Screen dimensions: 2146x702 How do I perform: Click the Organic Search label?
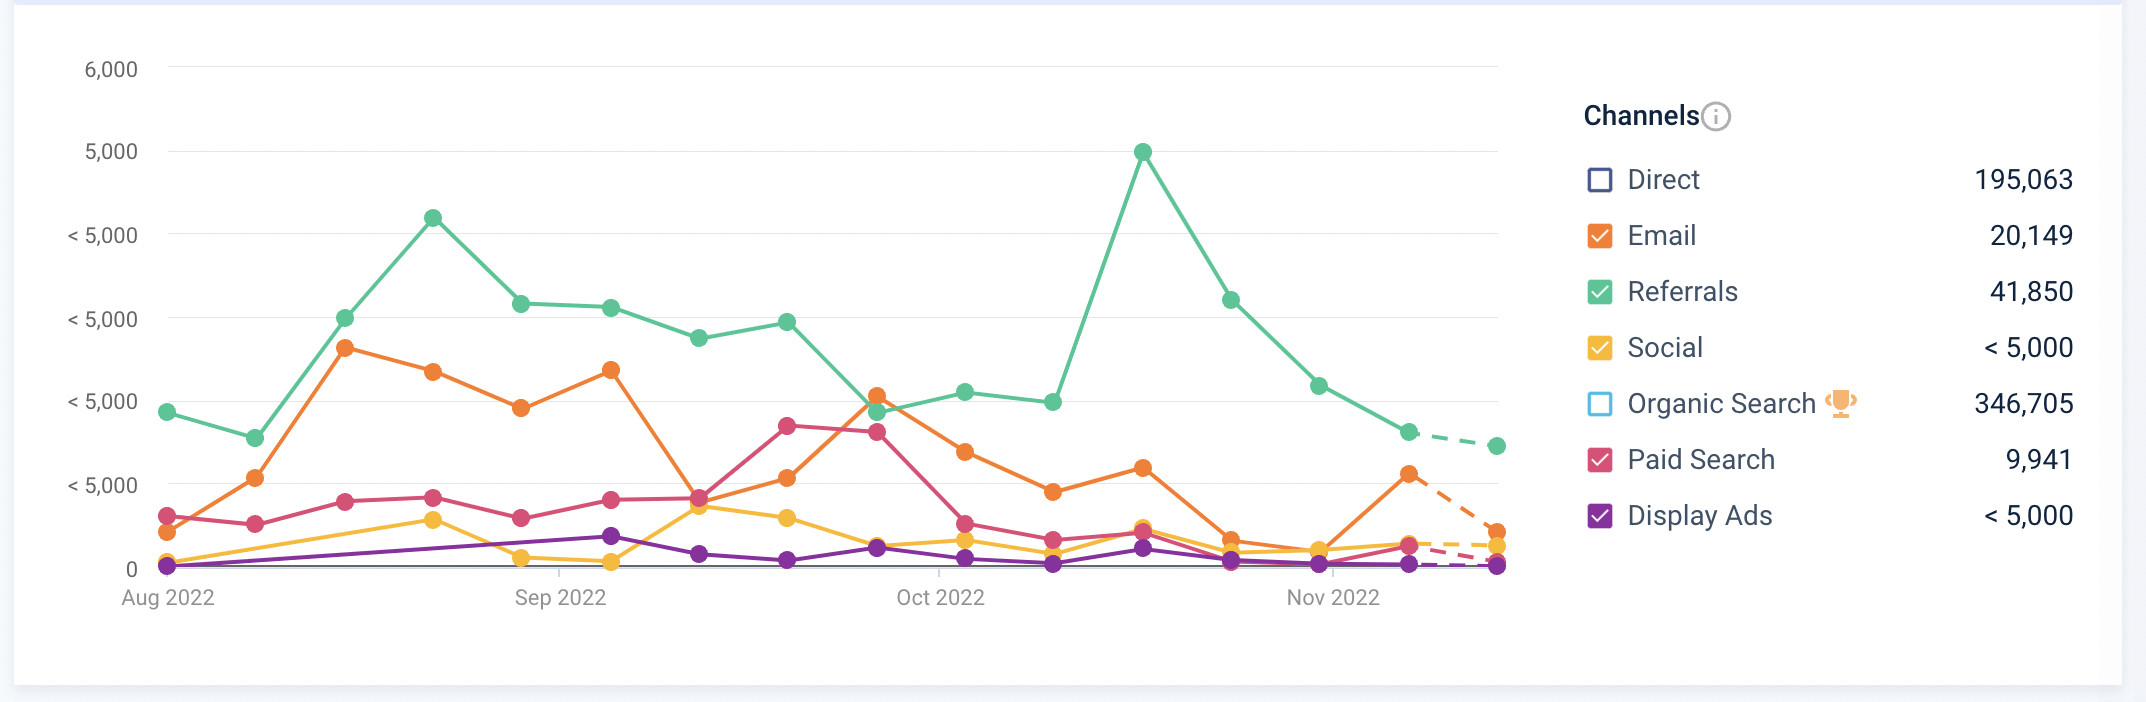1721,404
